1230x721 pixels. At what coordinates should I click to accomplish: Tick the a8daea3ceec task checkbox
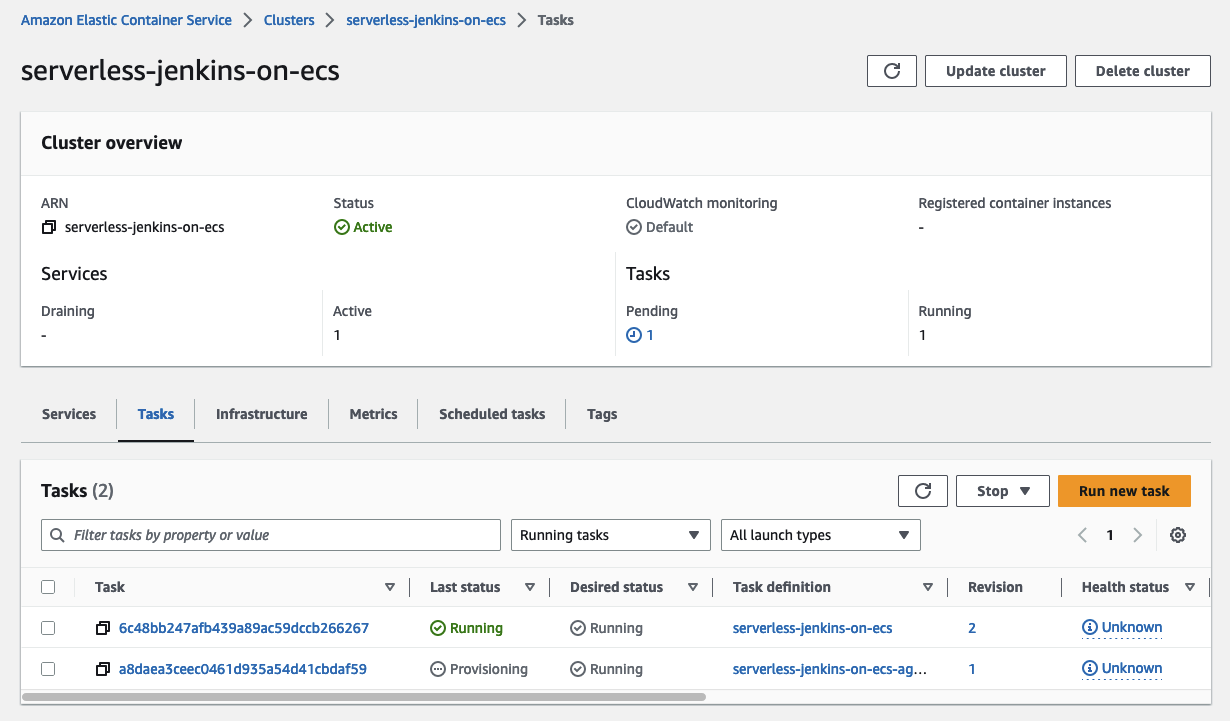coord(48,669)
